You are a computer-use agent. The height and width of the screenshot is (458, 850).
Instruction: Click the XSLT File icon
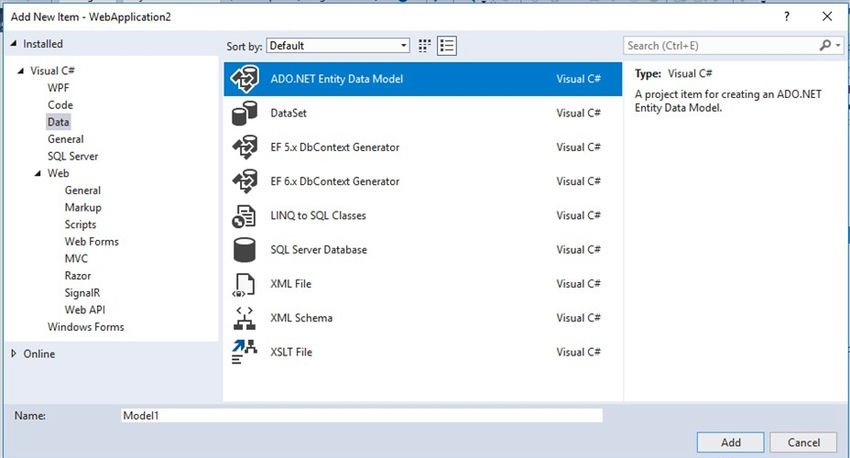tap(244, 352)
